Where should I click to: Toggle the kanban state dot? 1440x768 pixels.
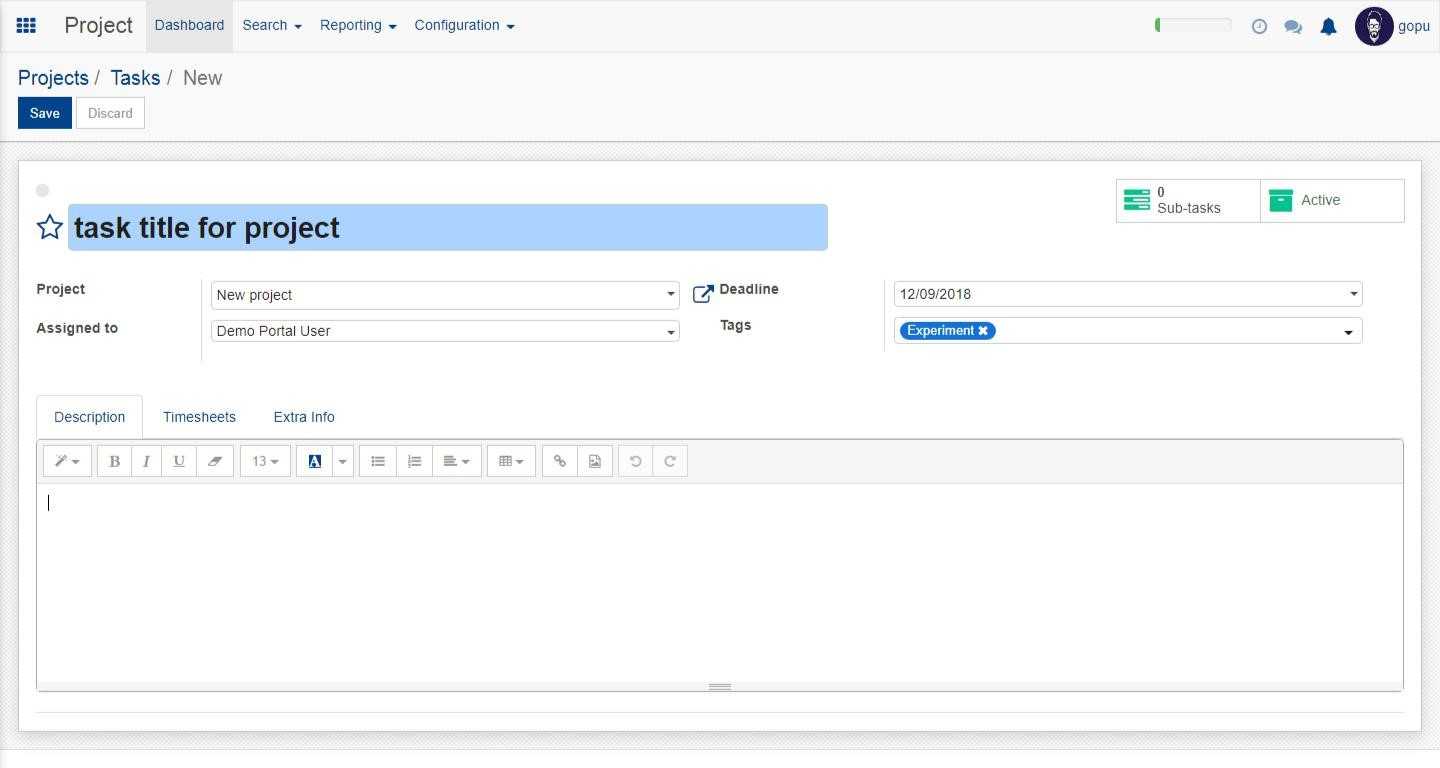click(42, 190)
